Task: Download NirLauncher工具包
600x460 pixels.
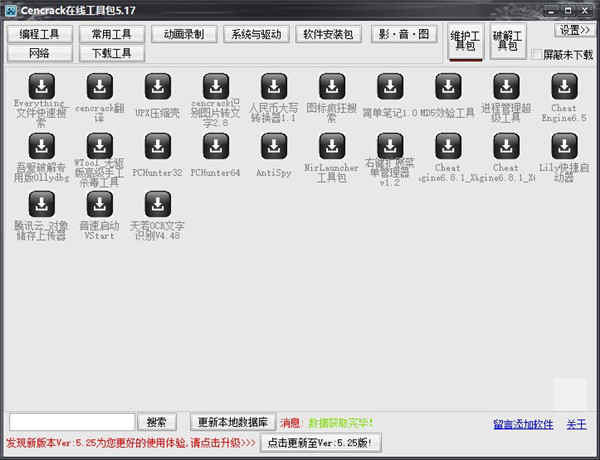Action: 332,146
